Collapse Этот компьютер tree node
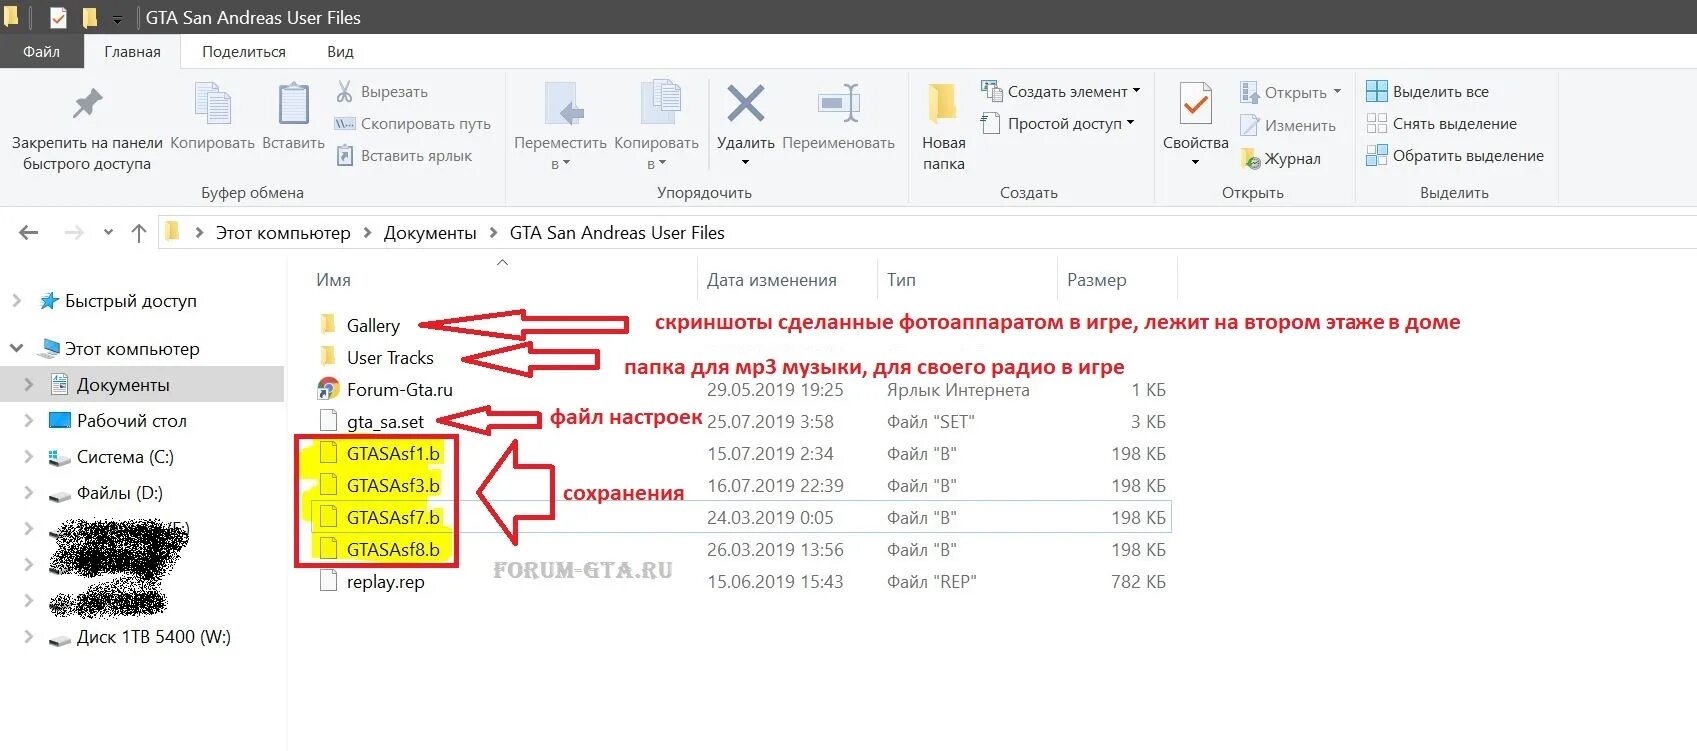This screenshot has width=1697, height=751. 16,348
